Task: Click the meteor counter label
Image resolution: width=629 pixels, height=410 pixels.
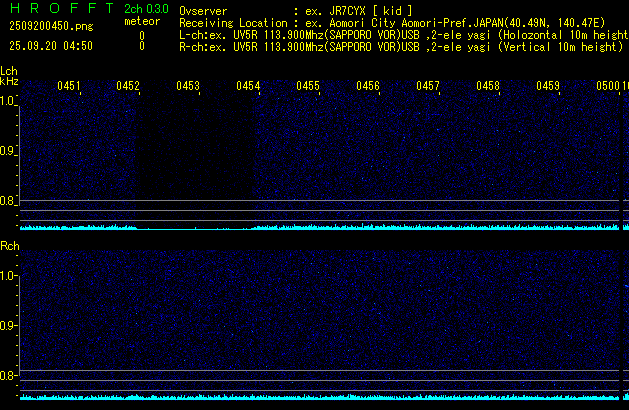Action: tap(142, 21)
